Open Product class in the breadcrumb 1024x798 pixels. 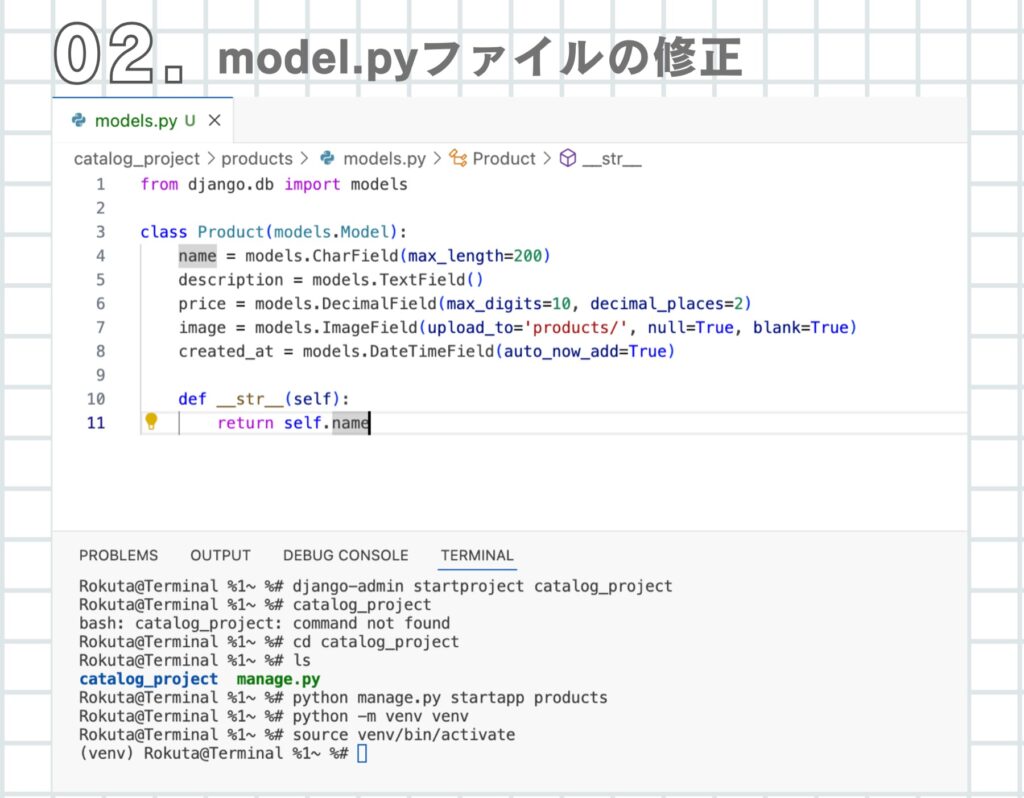[x=504, y=159]
